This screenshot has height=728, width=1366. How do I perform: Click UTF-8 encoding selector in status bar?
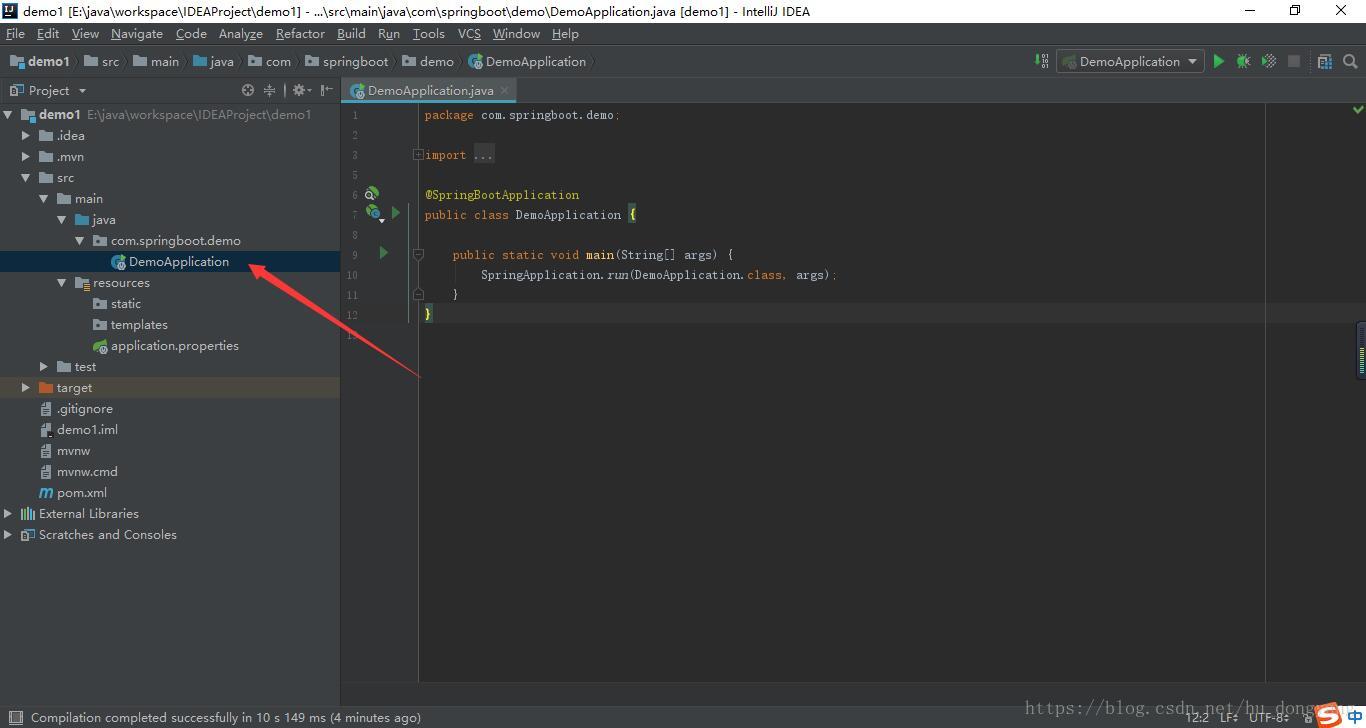coord(1268,717)
